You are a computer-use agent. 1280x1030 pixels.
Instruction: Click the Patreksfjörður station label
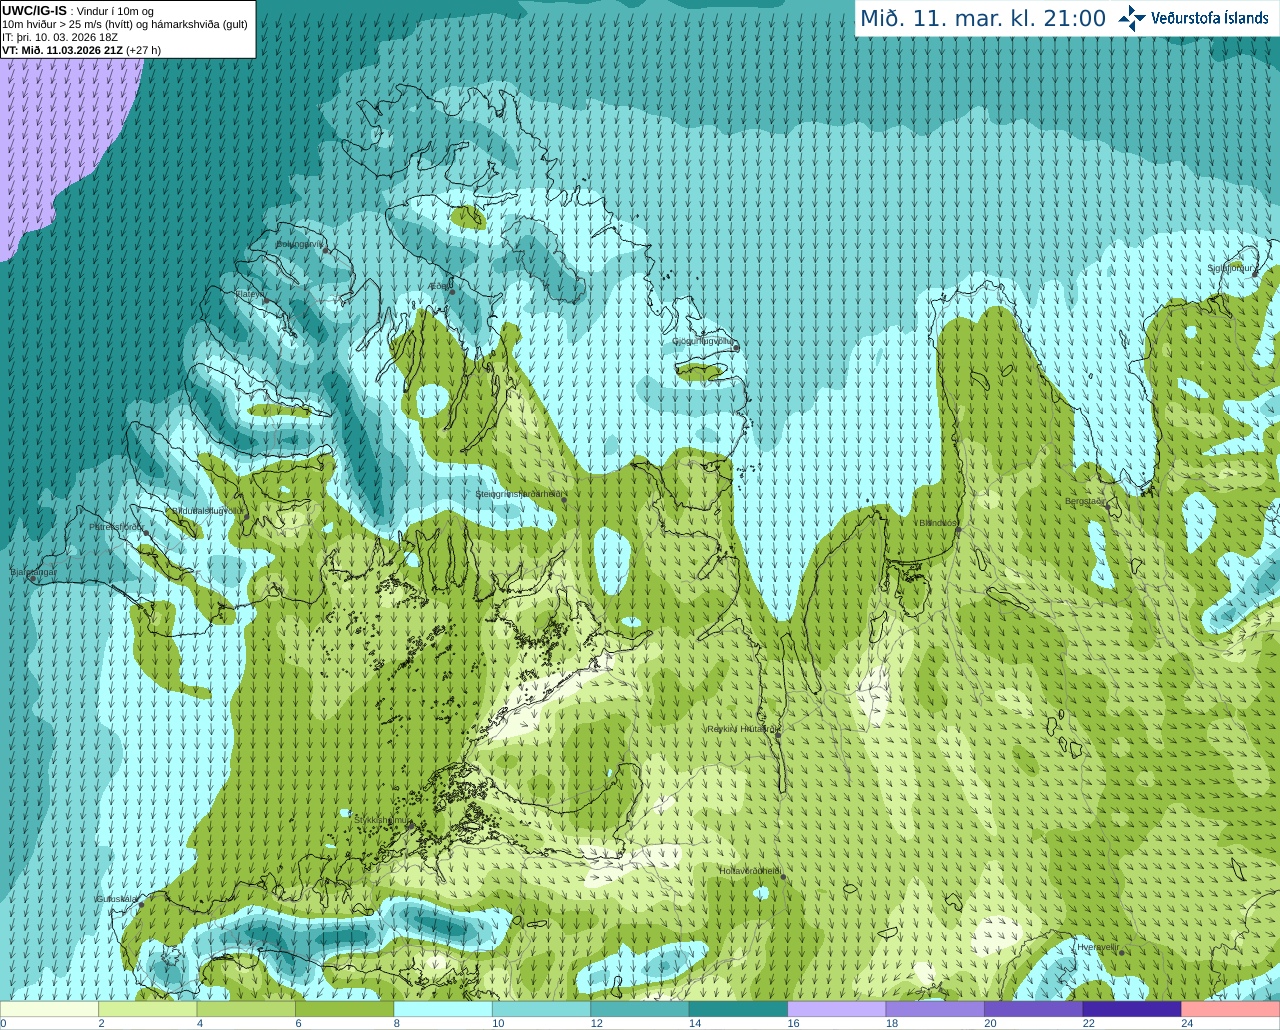tap(116, 526)
